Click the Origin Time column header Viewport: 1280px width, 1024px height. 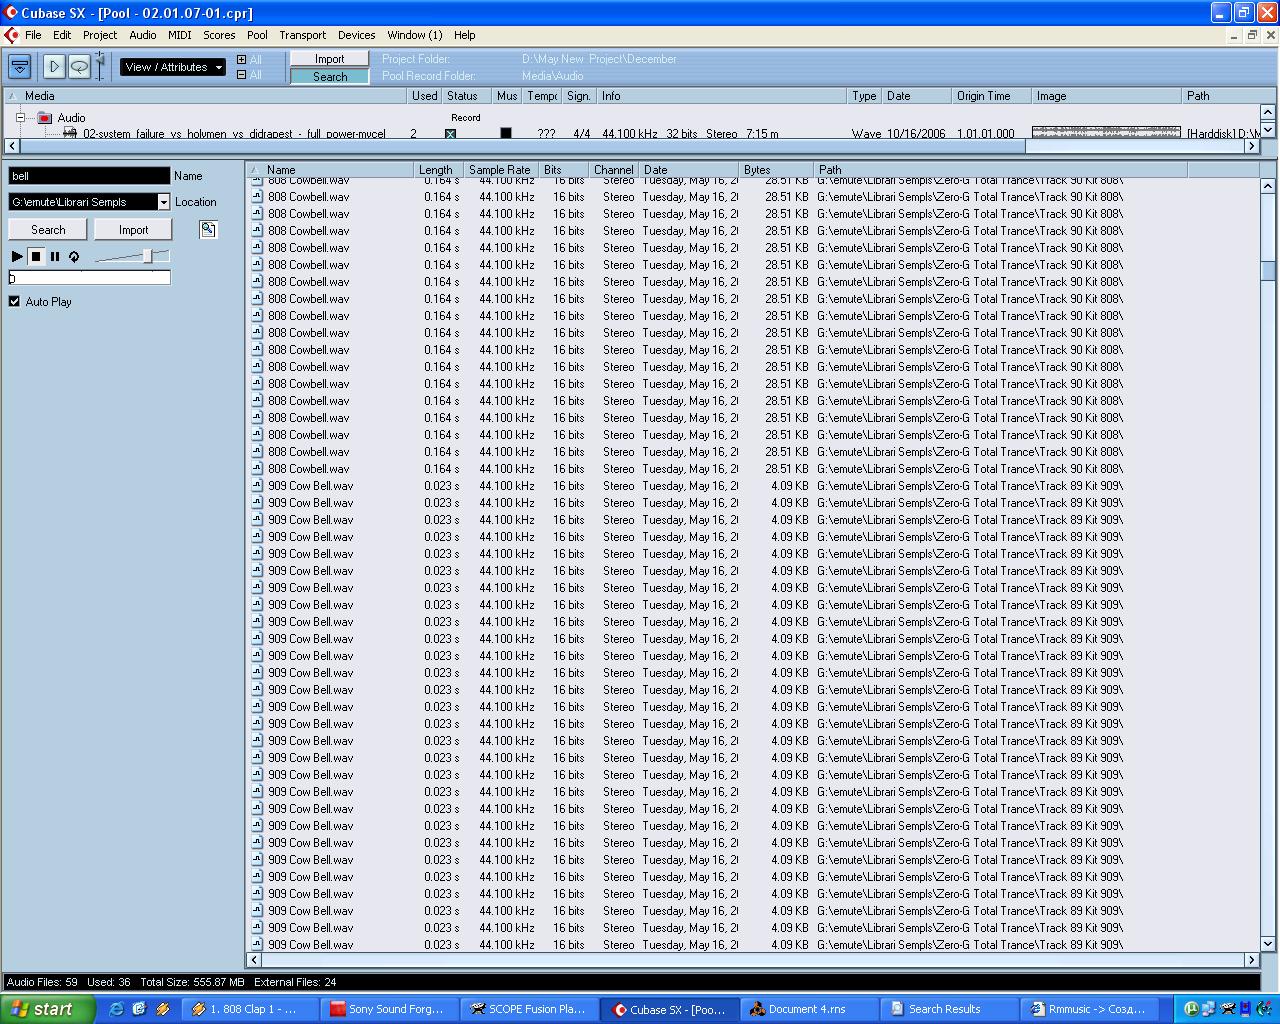pos(992,96)
